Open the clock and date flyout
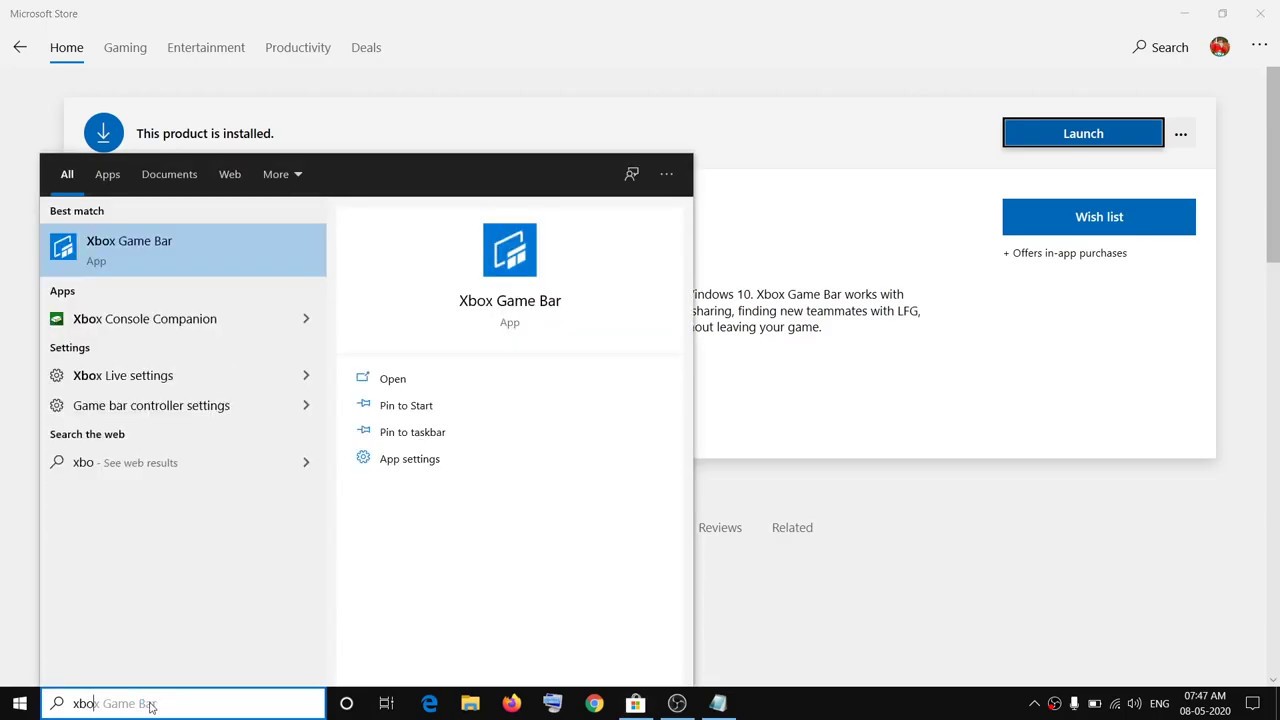The width and height of the screenshot is (1280, 720). tap(1205, 704)
